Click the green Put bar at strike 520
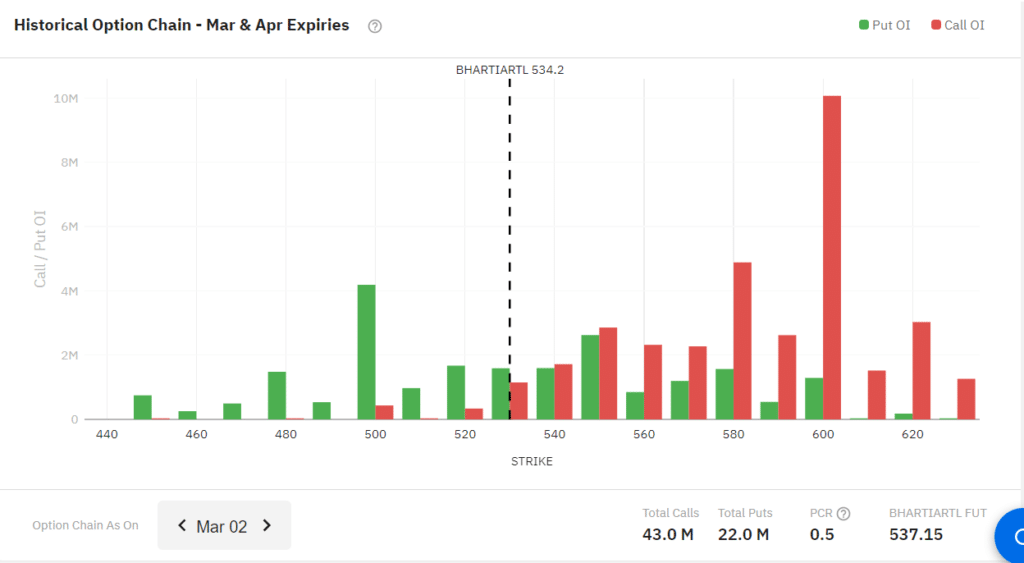 456,393
